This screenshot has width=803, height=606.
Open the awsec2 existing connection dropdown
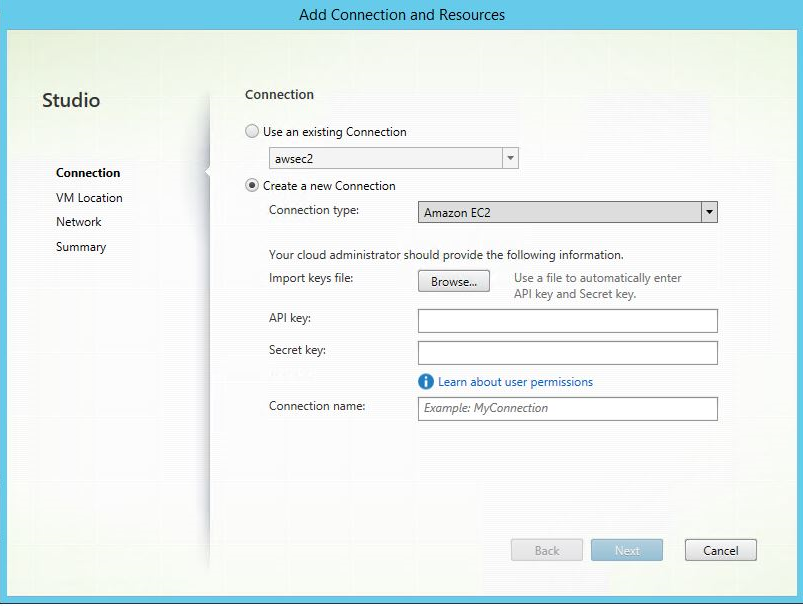coord(510,158)
